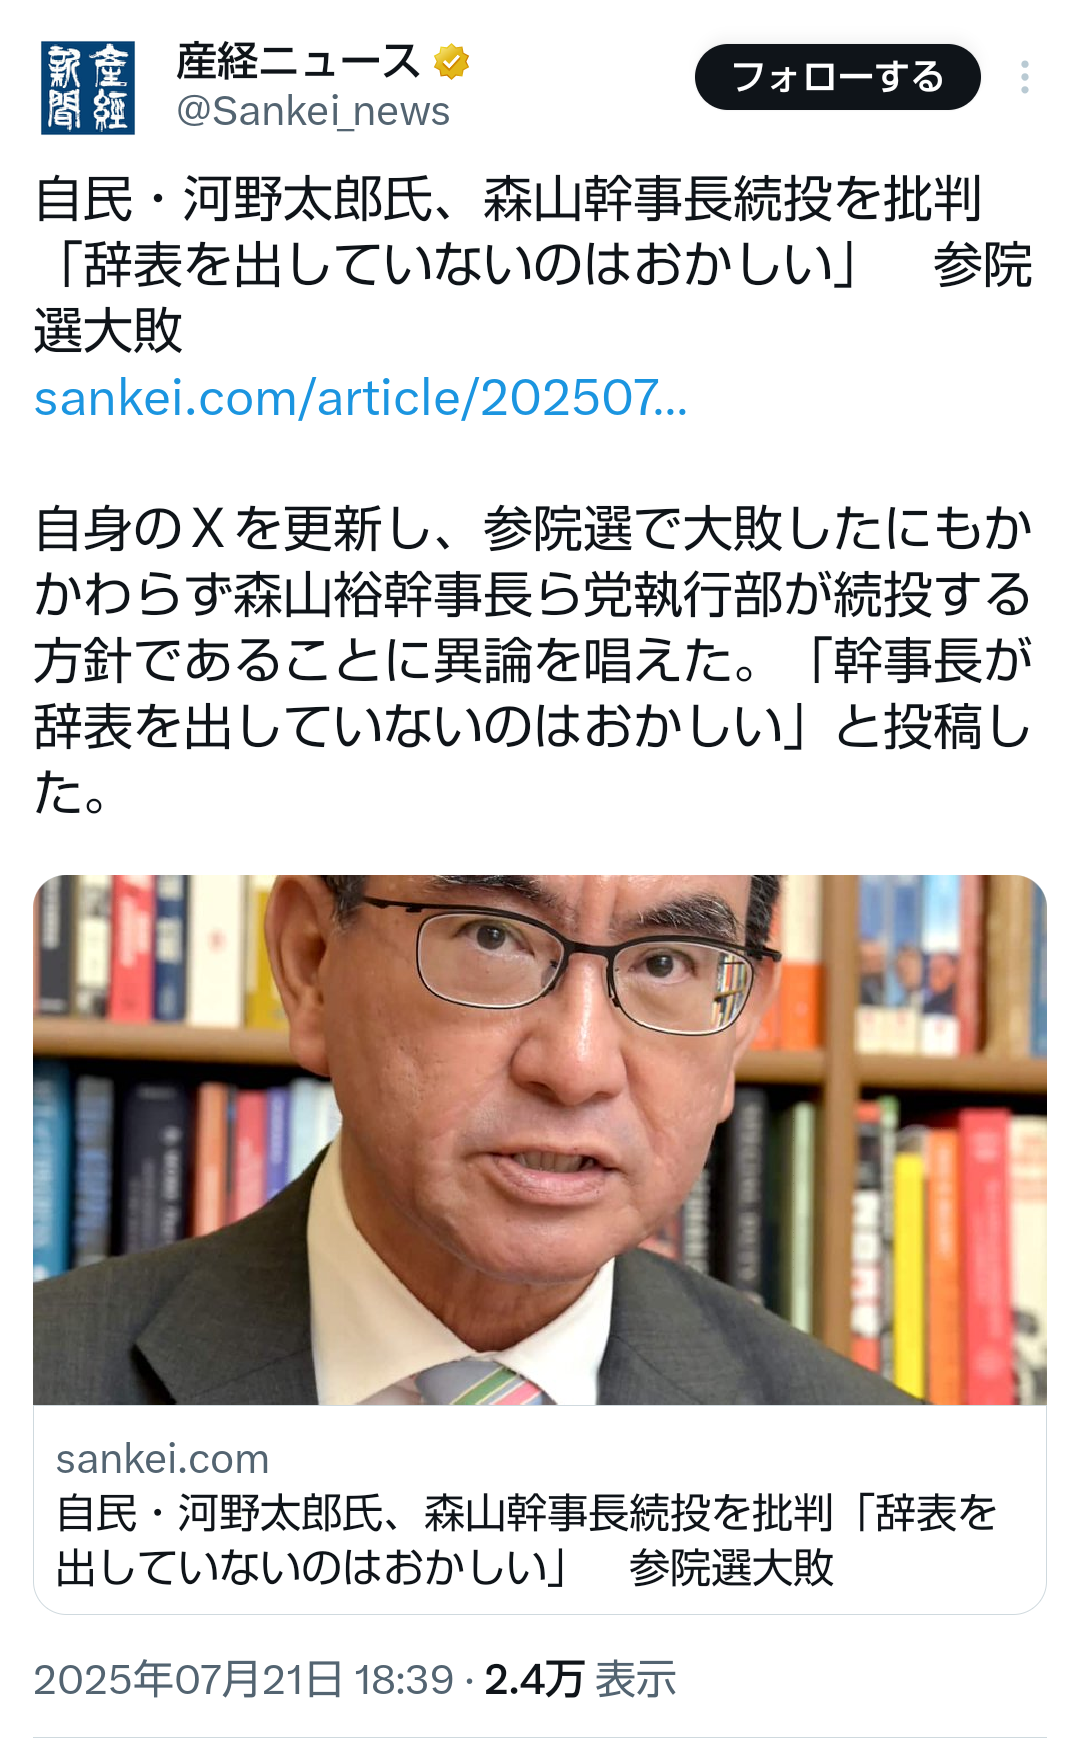Screen dimensions: 1080x1761
Task: Click the gold verified badge
Action: pos(452,61)
